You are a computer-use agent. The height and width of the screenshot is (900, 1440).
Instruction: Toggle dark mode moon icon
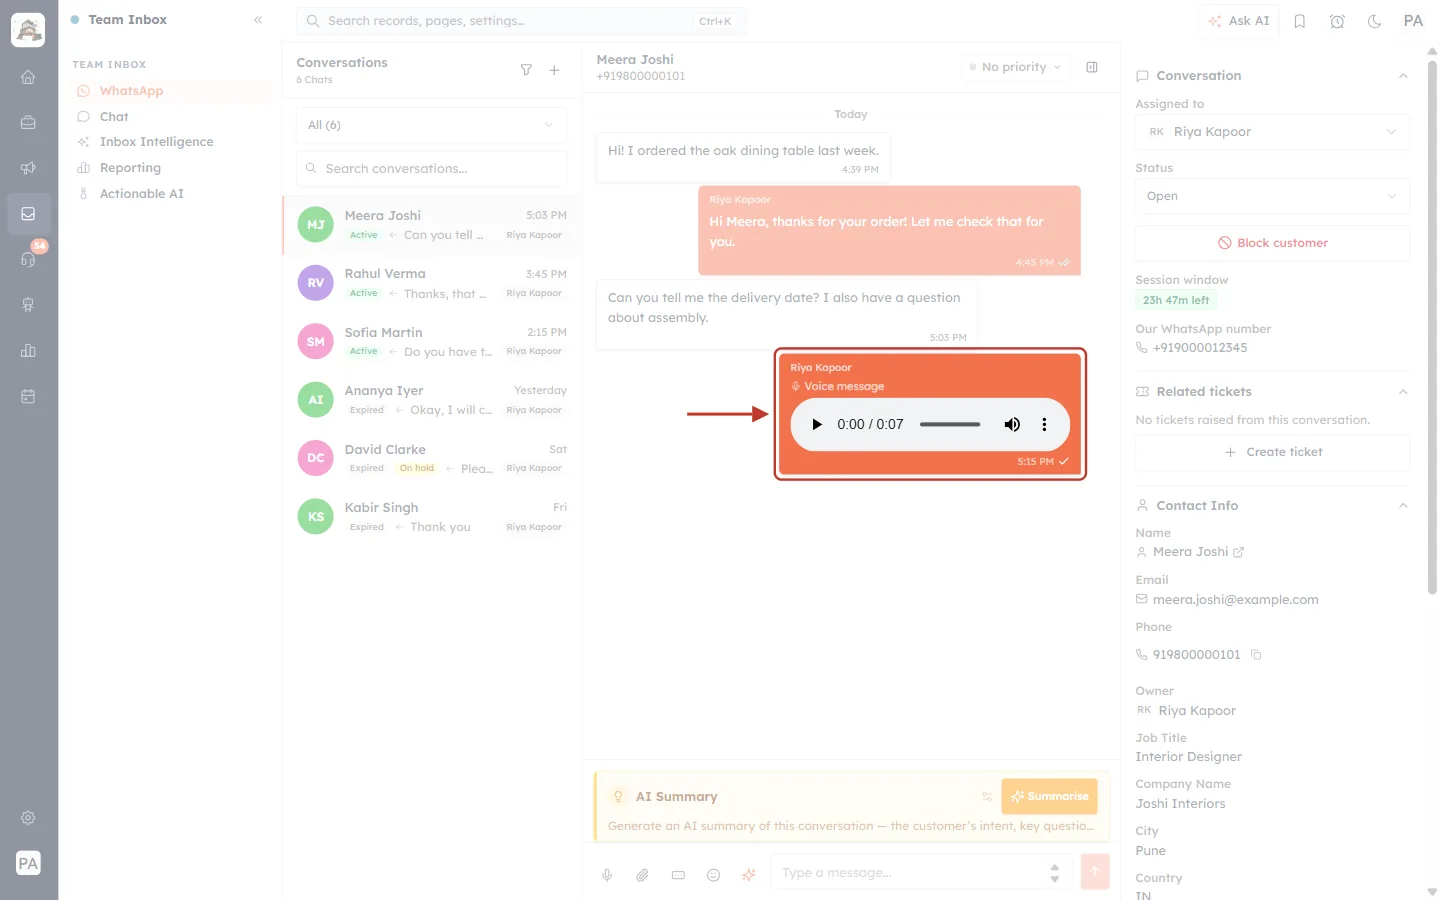click(x=1374, y=21)
